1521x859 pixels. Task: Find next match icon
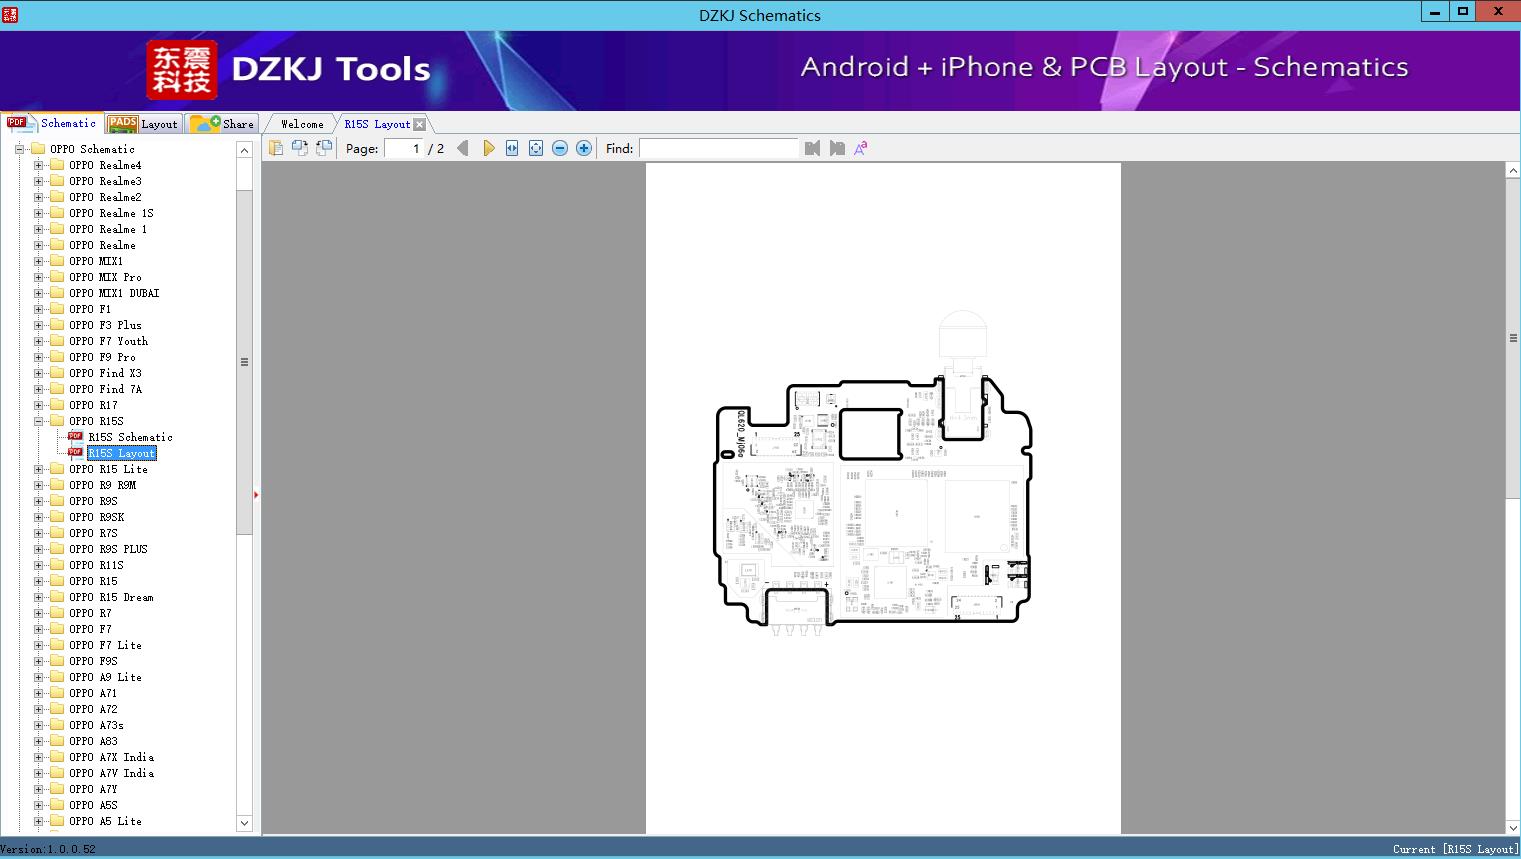837,148
